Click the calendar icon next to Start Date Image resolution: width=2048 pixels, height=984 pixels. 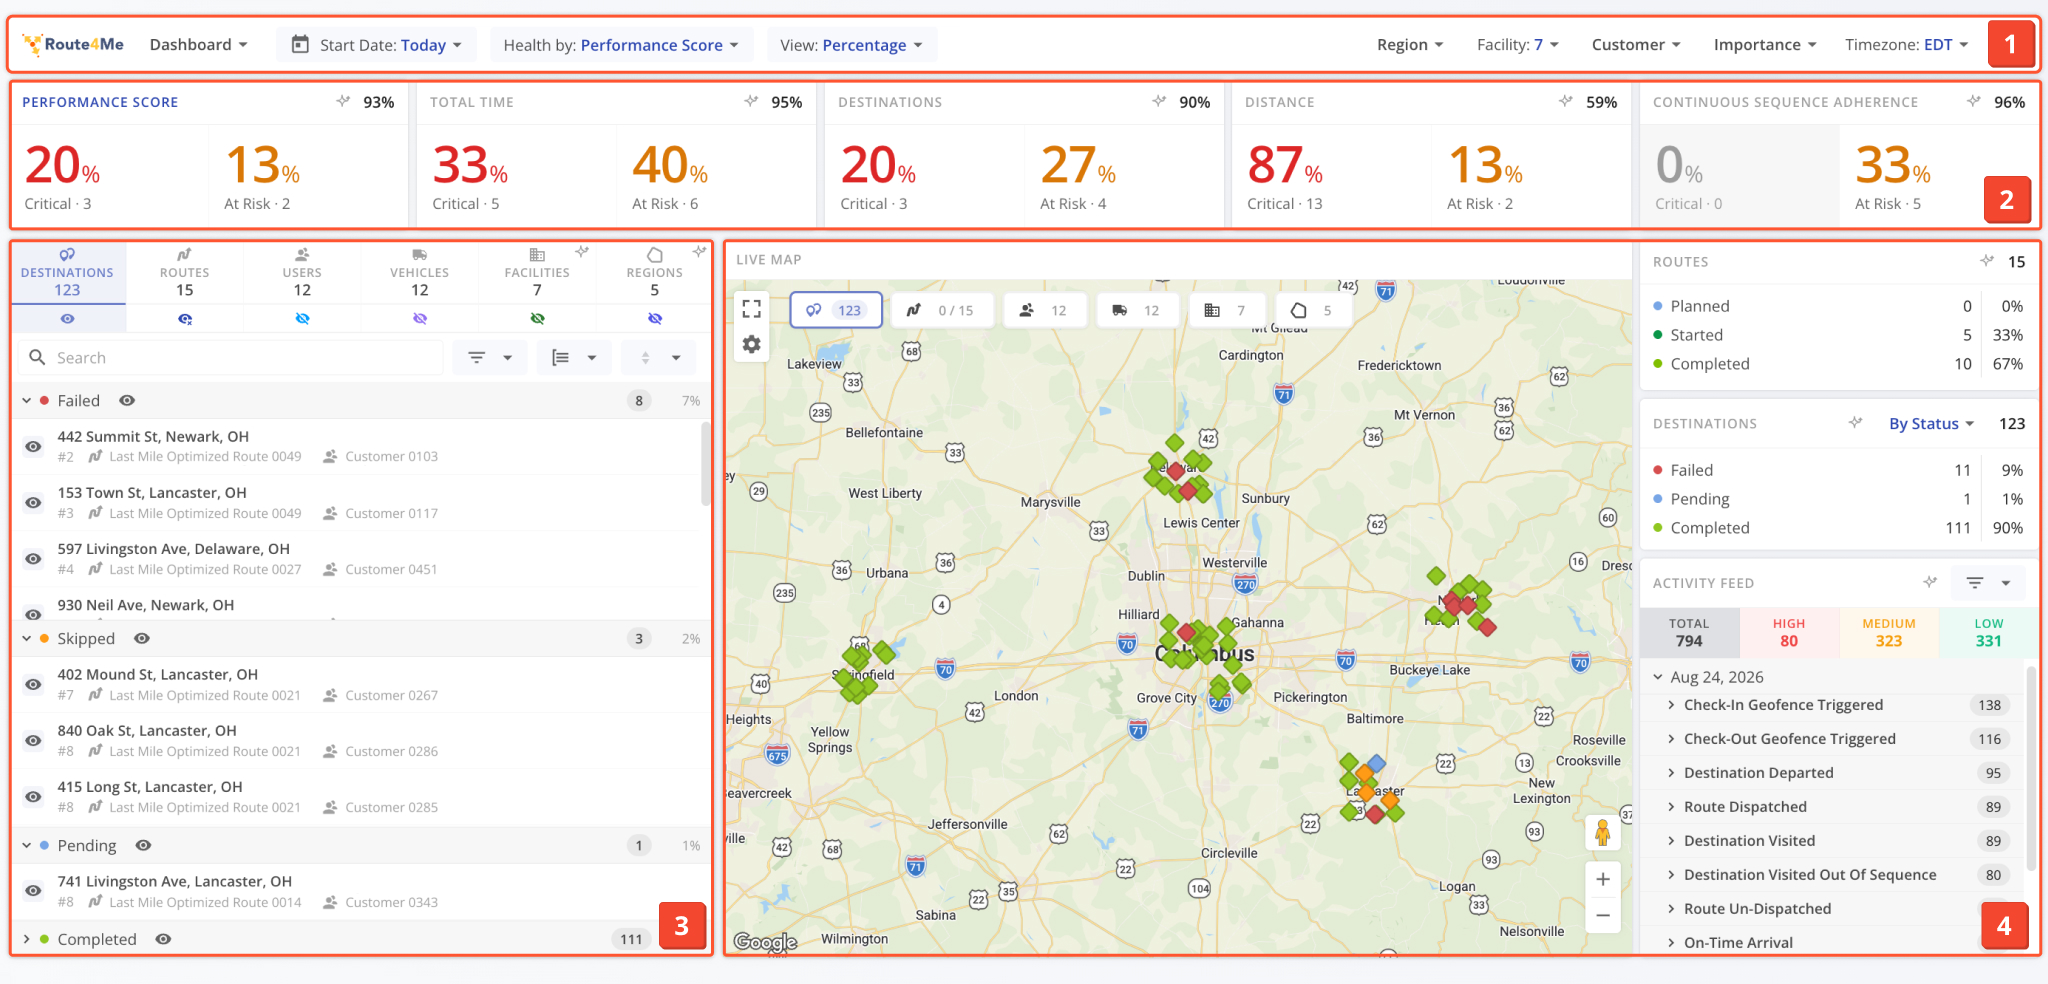(x=300, y=44)
